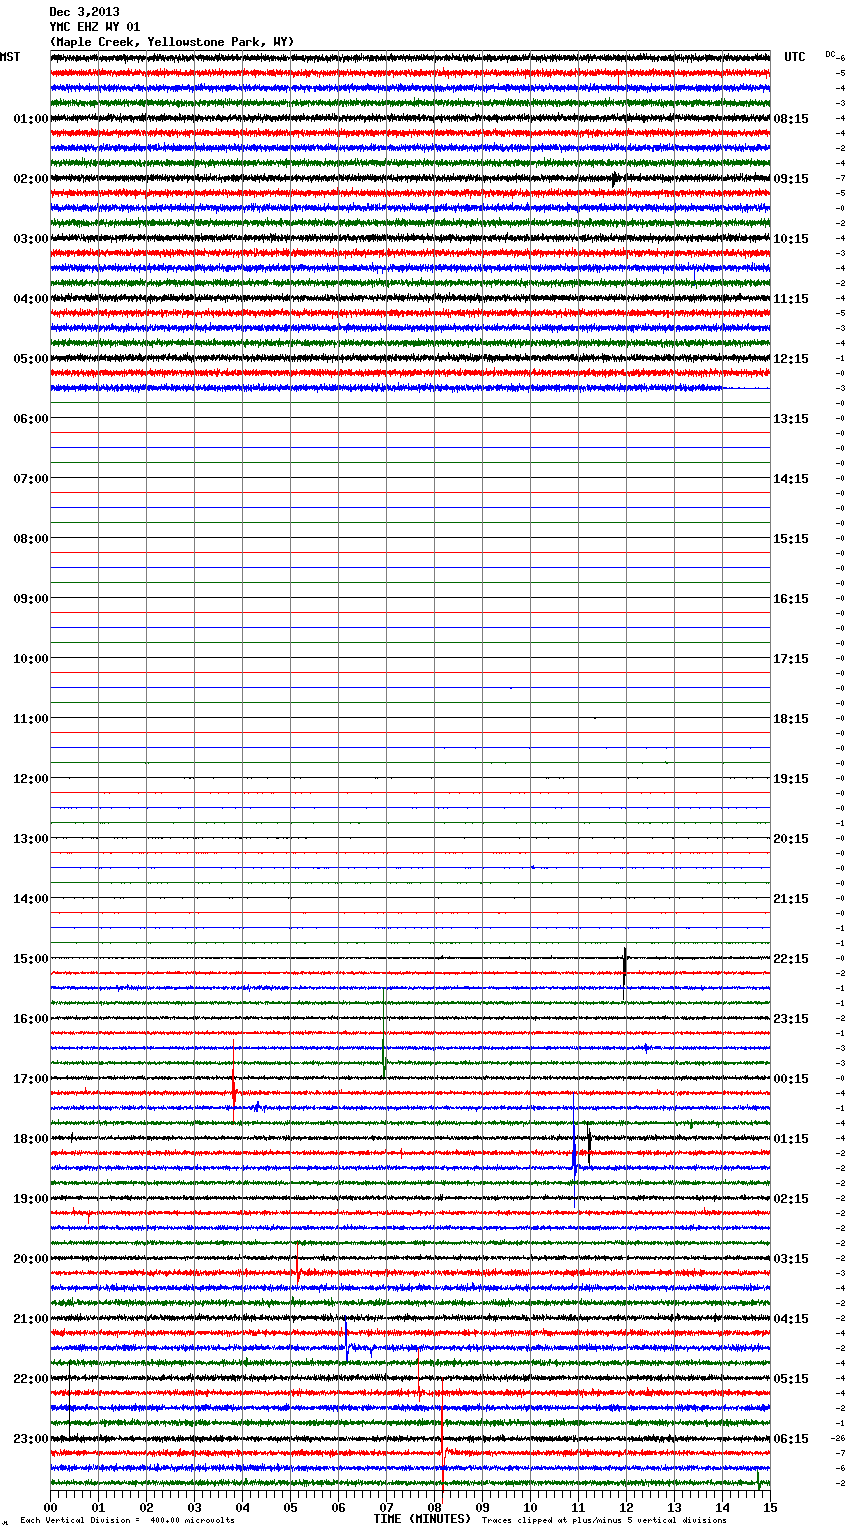Select the 'YMC EHZ WY 01' station label

95,27
